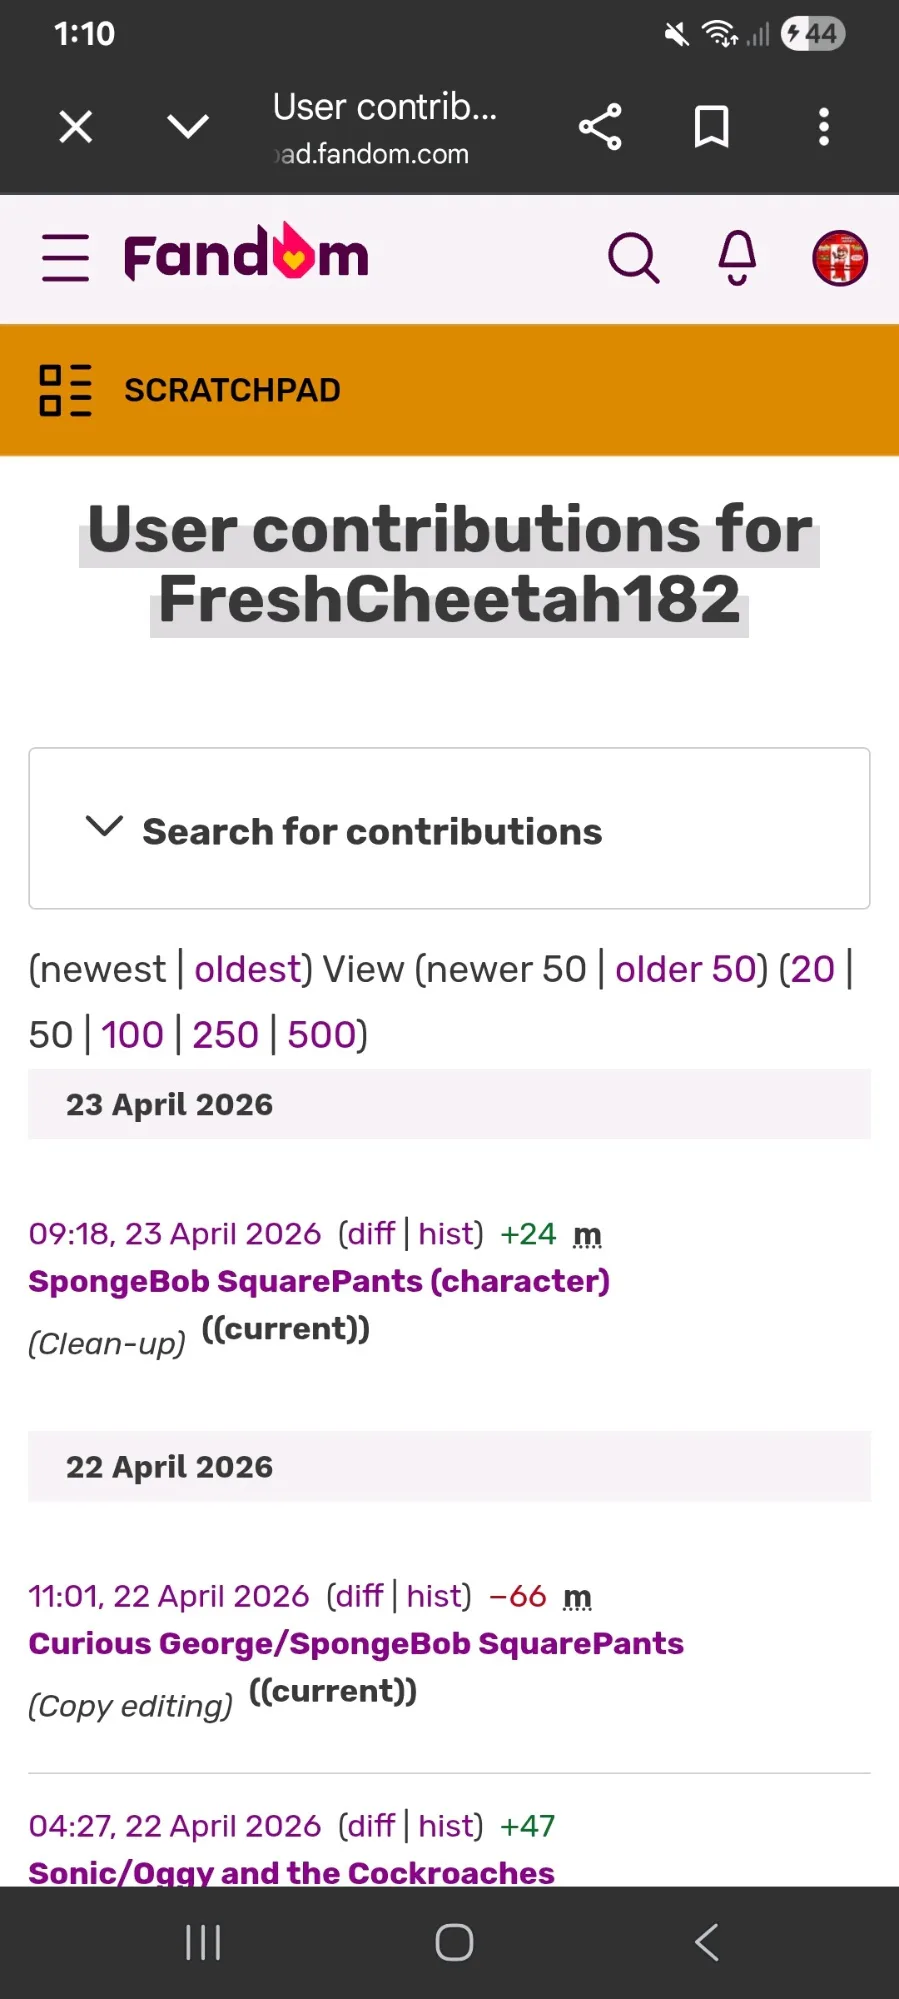Close the browser custom tab

click(x=76, y=127)
